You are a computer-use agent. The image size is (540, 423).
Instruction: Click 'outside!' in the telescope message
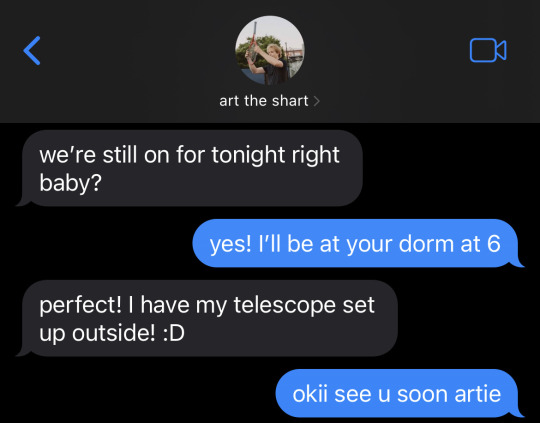pyautogui.click(x=114, y=333)
